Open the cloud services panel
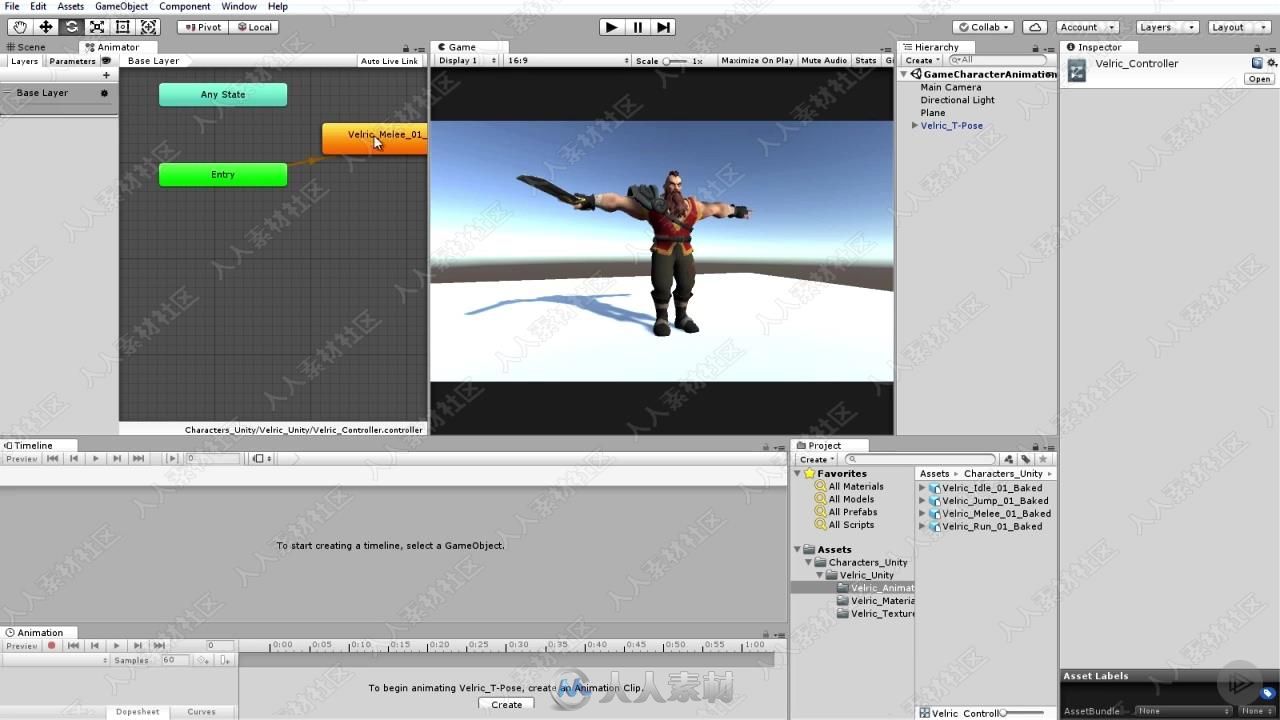 (x=1035, y=27)
